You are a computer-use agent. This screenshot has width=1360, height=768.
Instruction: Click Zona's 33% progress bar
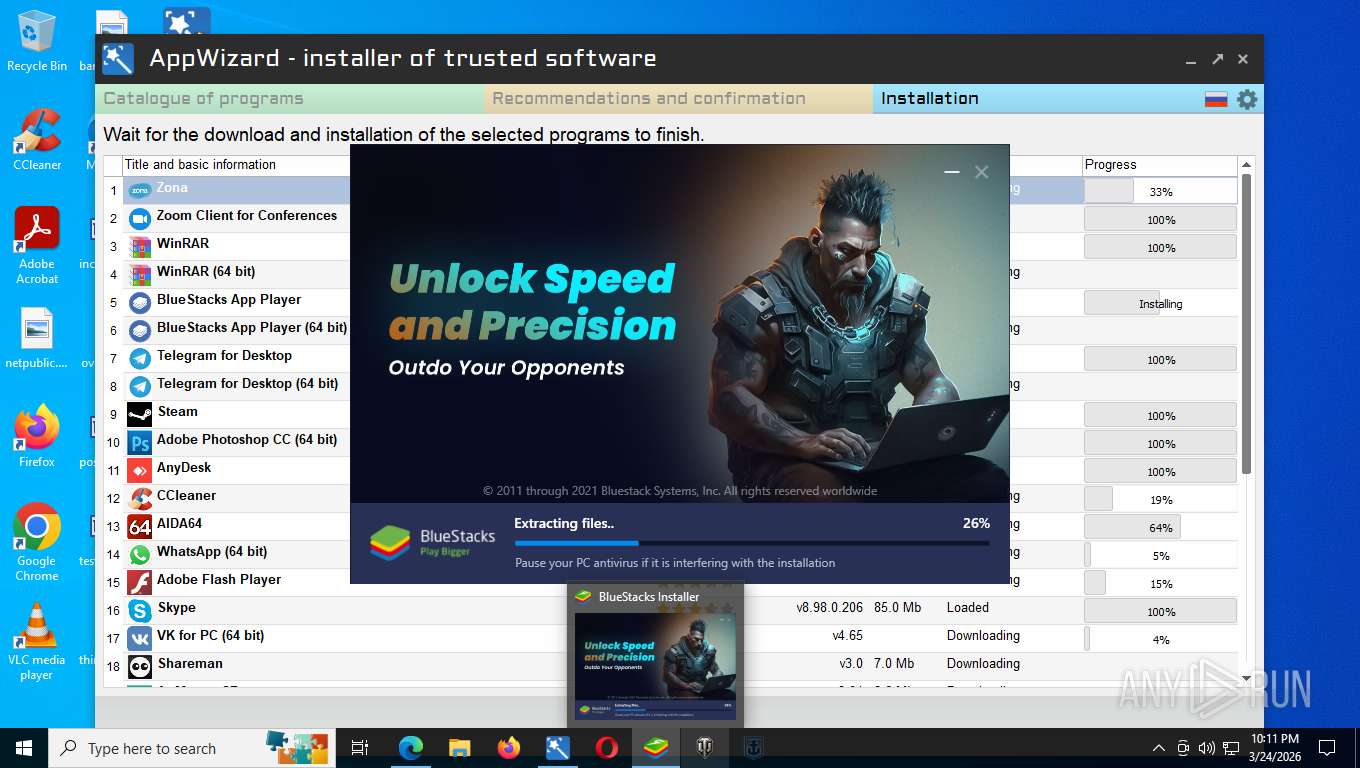coord(1160,191)
